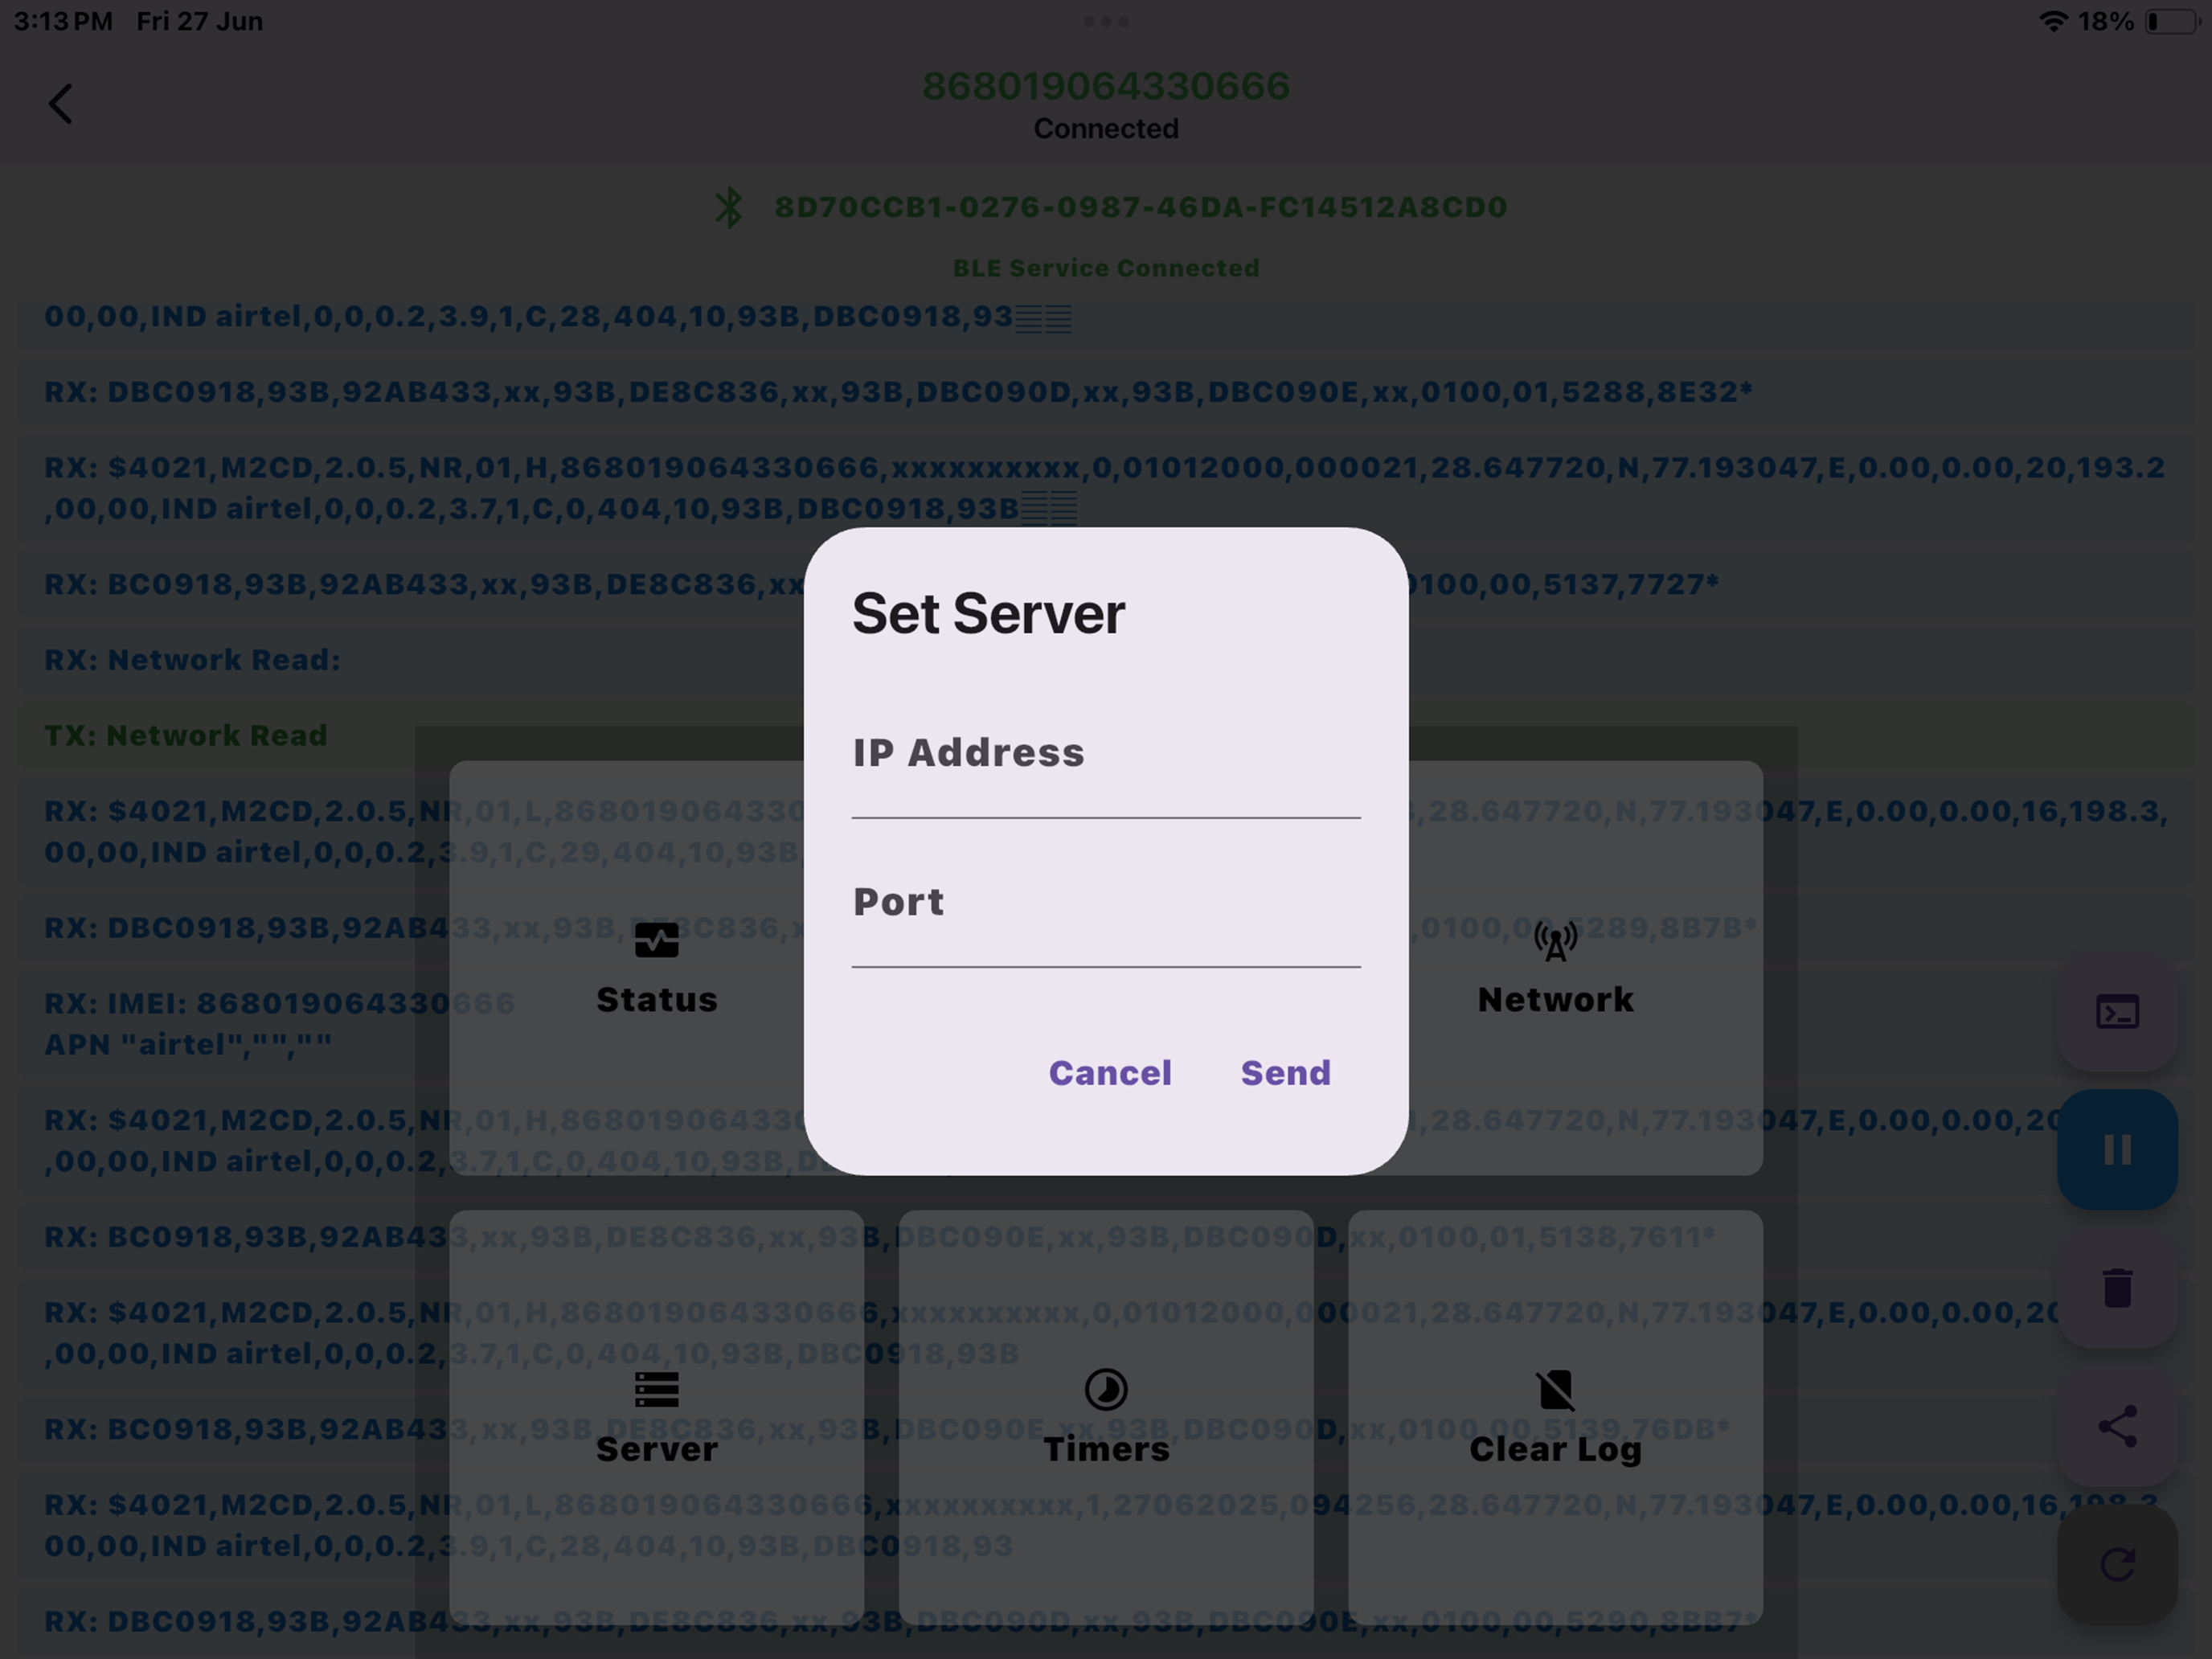Click the Network antenna icon
Image resolution: width=2212 pixels, height=1659 pixels.
point(1556,941)
